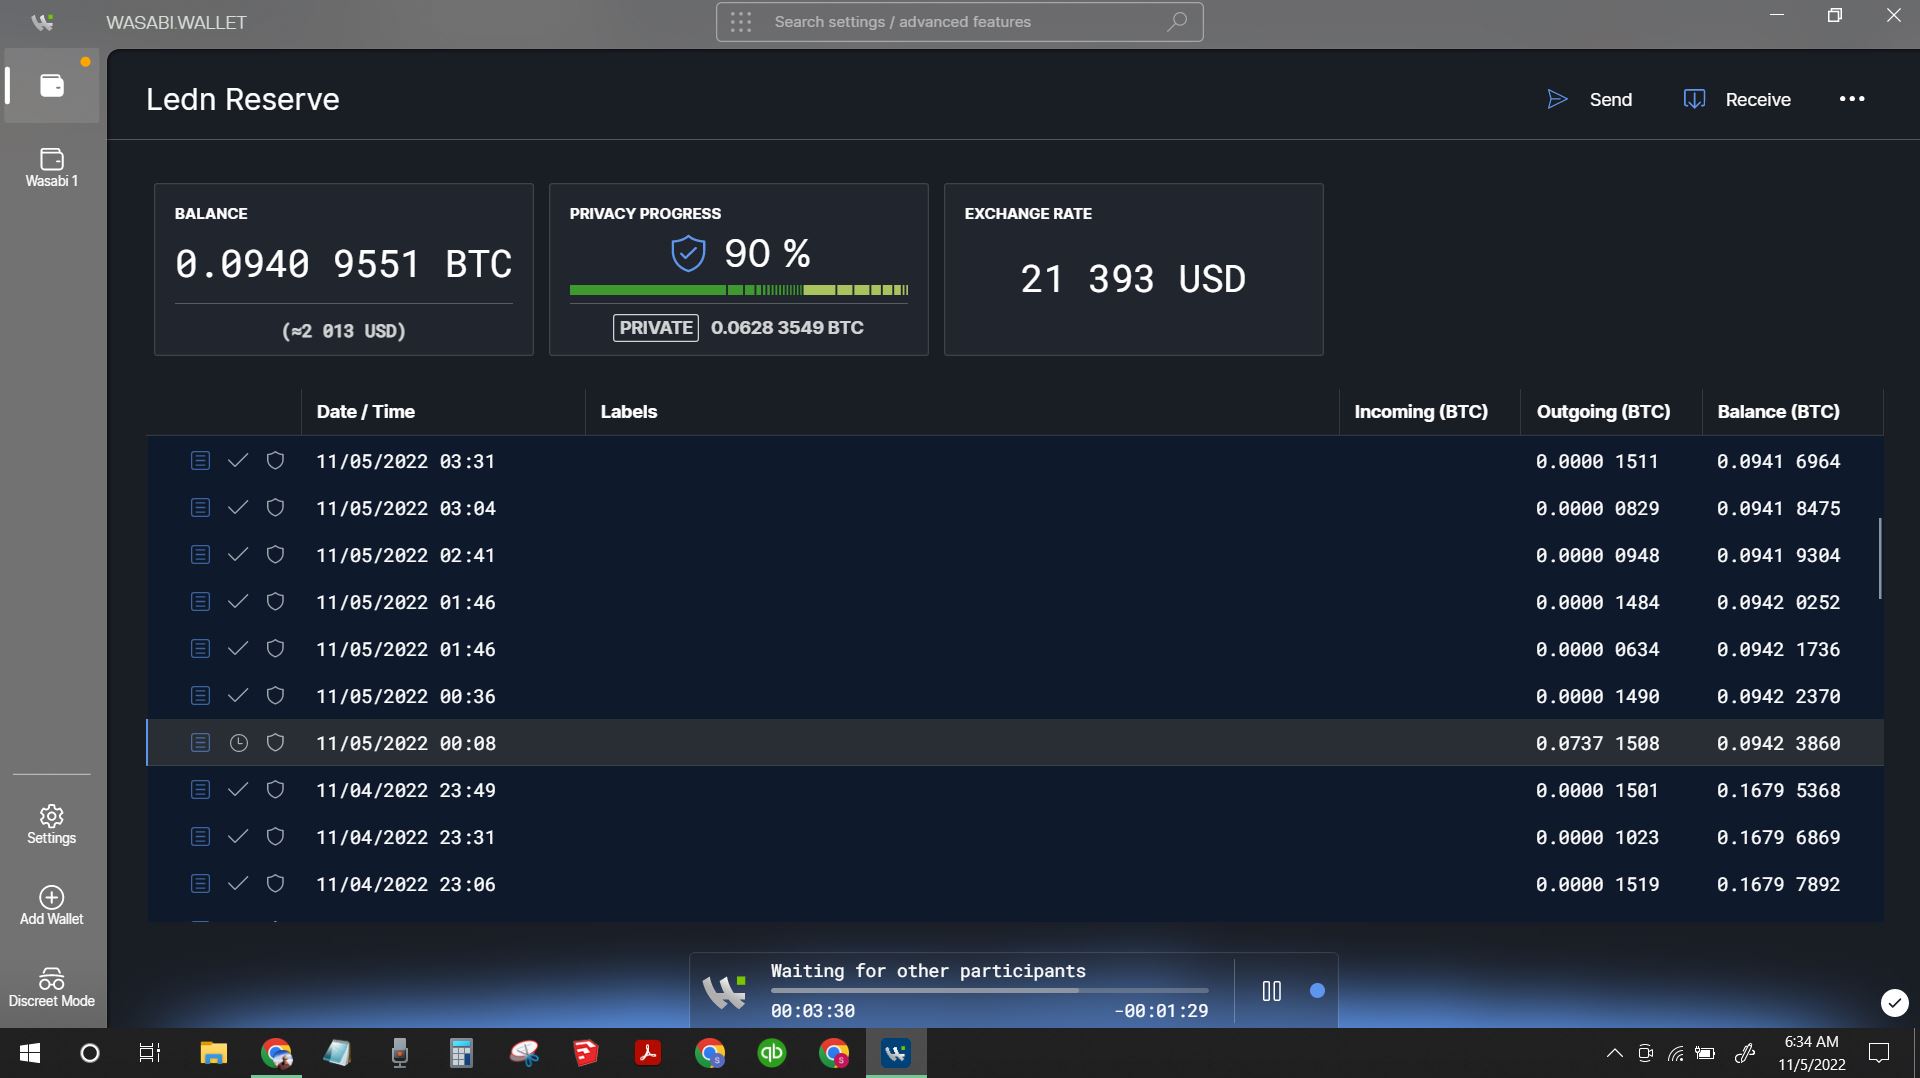1920x1078 pixels.
Task: Click confirmed checkmark on 03:31 transaction
Action: pos(238,461)
